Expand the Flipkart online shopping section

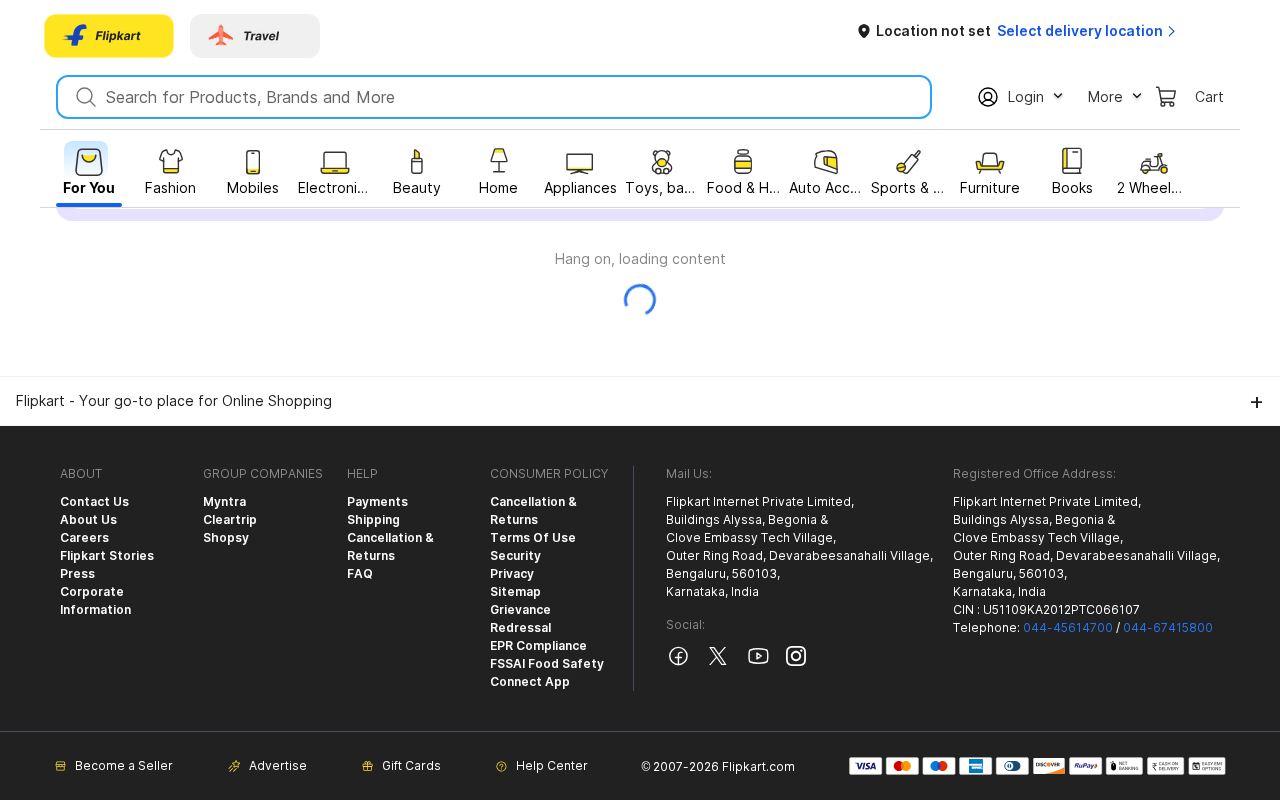pyautogui.click(x=1256, y=402)
